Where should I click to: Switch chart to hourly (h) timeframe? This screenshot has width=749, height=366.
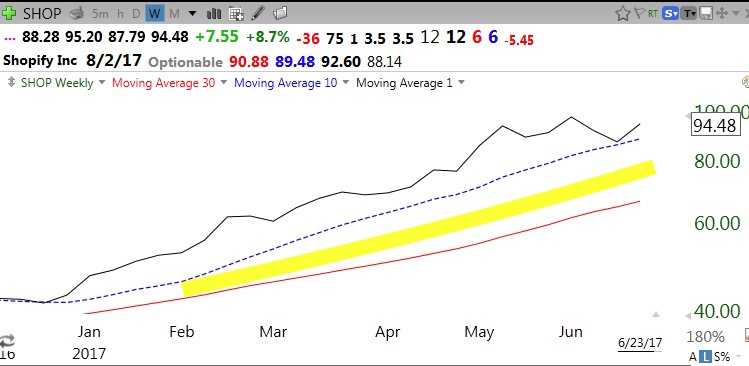(x=120, y=13)
